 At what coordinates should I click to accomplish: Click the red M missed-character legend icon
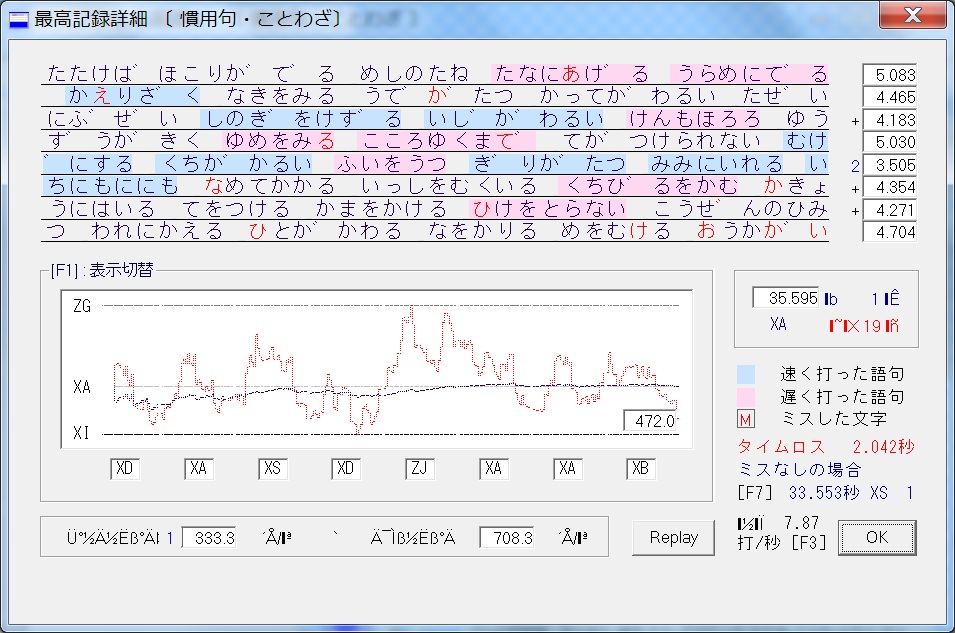pyautogui.click(x=745, y=419)
